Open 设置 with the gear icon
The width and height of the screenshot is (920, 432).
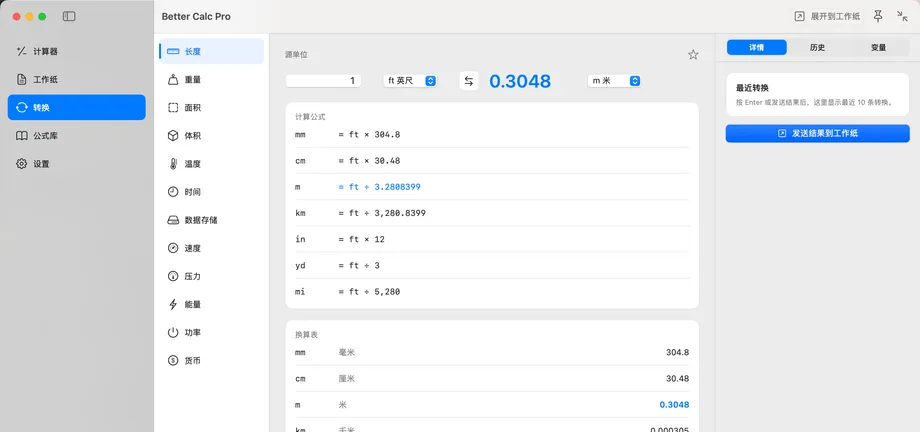76,164
